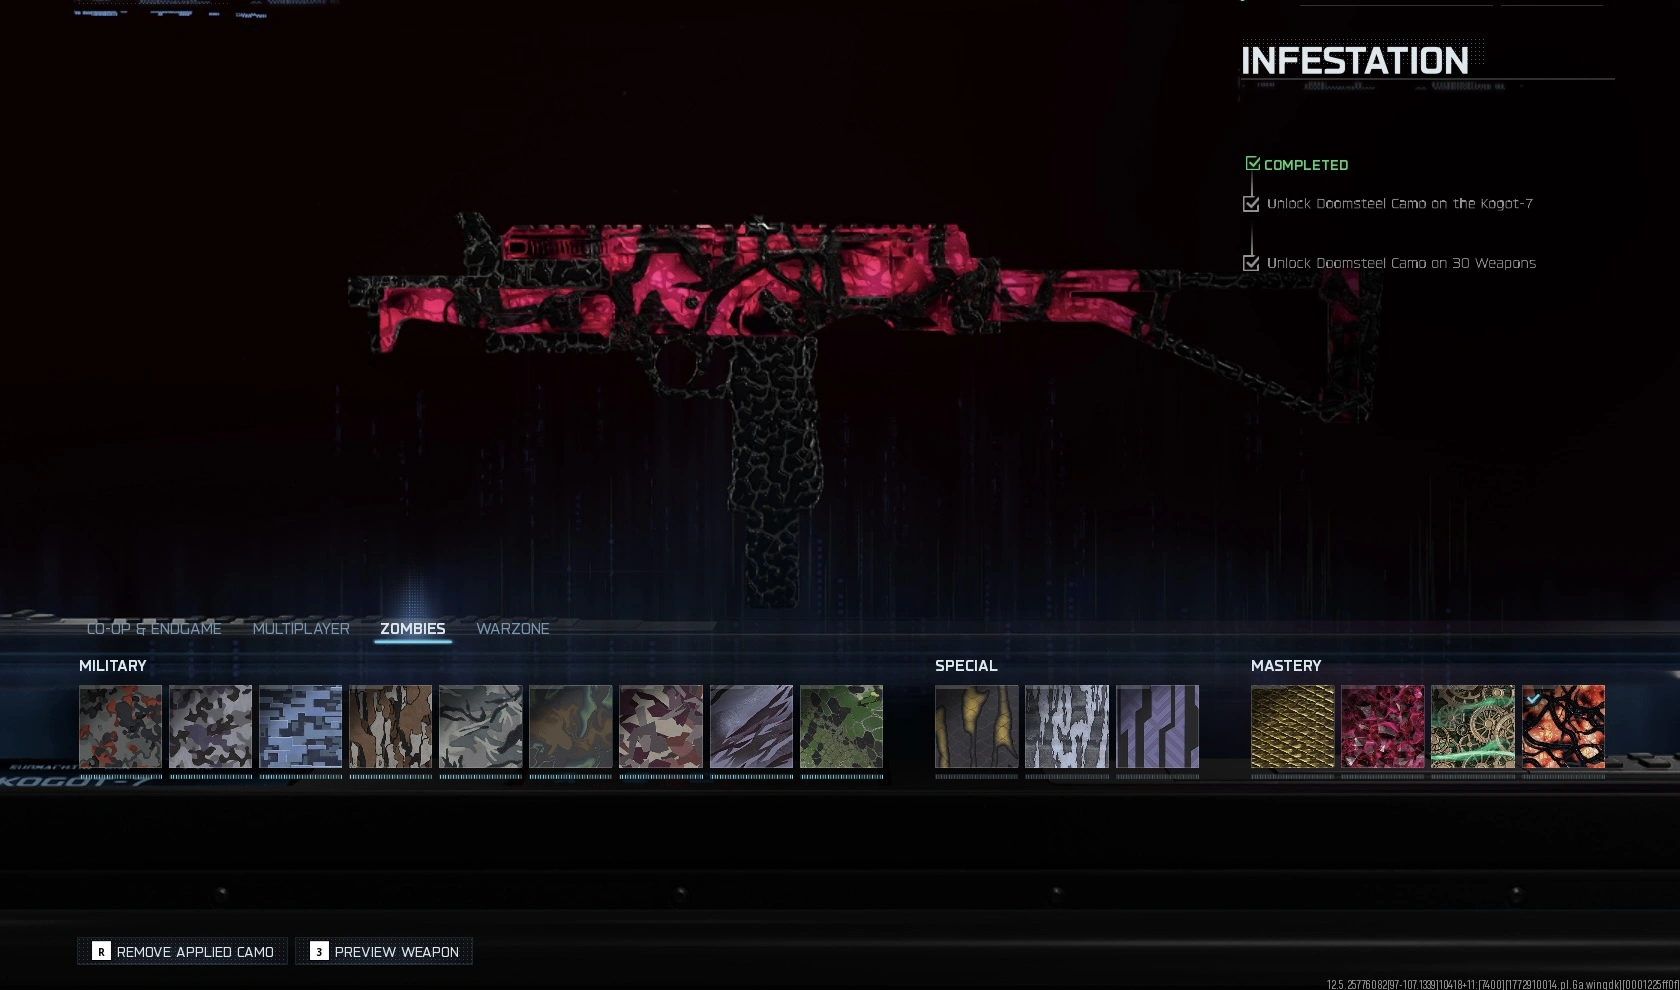Viewport: 1680px width, 990px height.
Task: Select the red and gray splotch Military camo
Action: 120,726
